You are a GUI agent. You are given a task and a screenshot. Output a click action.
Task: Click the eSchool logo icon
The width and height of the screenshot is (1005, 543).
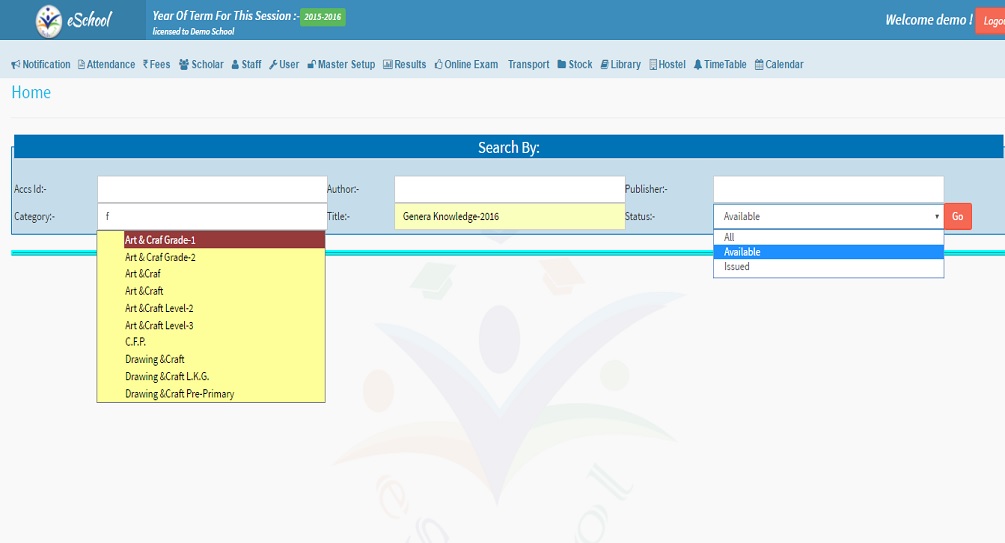coord(47,20)
